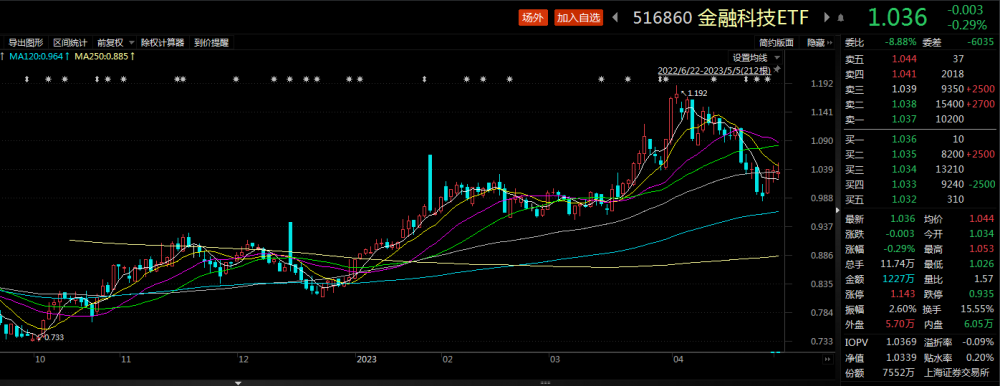Open the price alert bell icon
The height and width of the screenshot is (386, 1000).
841,18
